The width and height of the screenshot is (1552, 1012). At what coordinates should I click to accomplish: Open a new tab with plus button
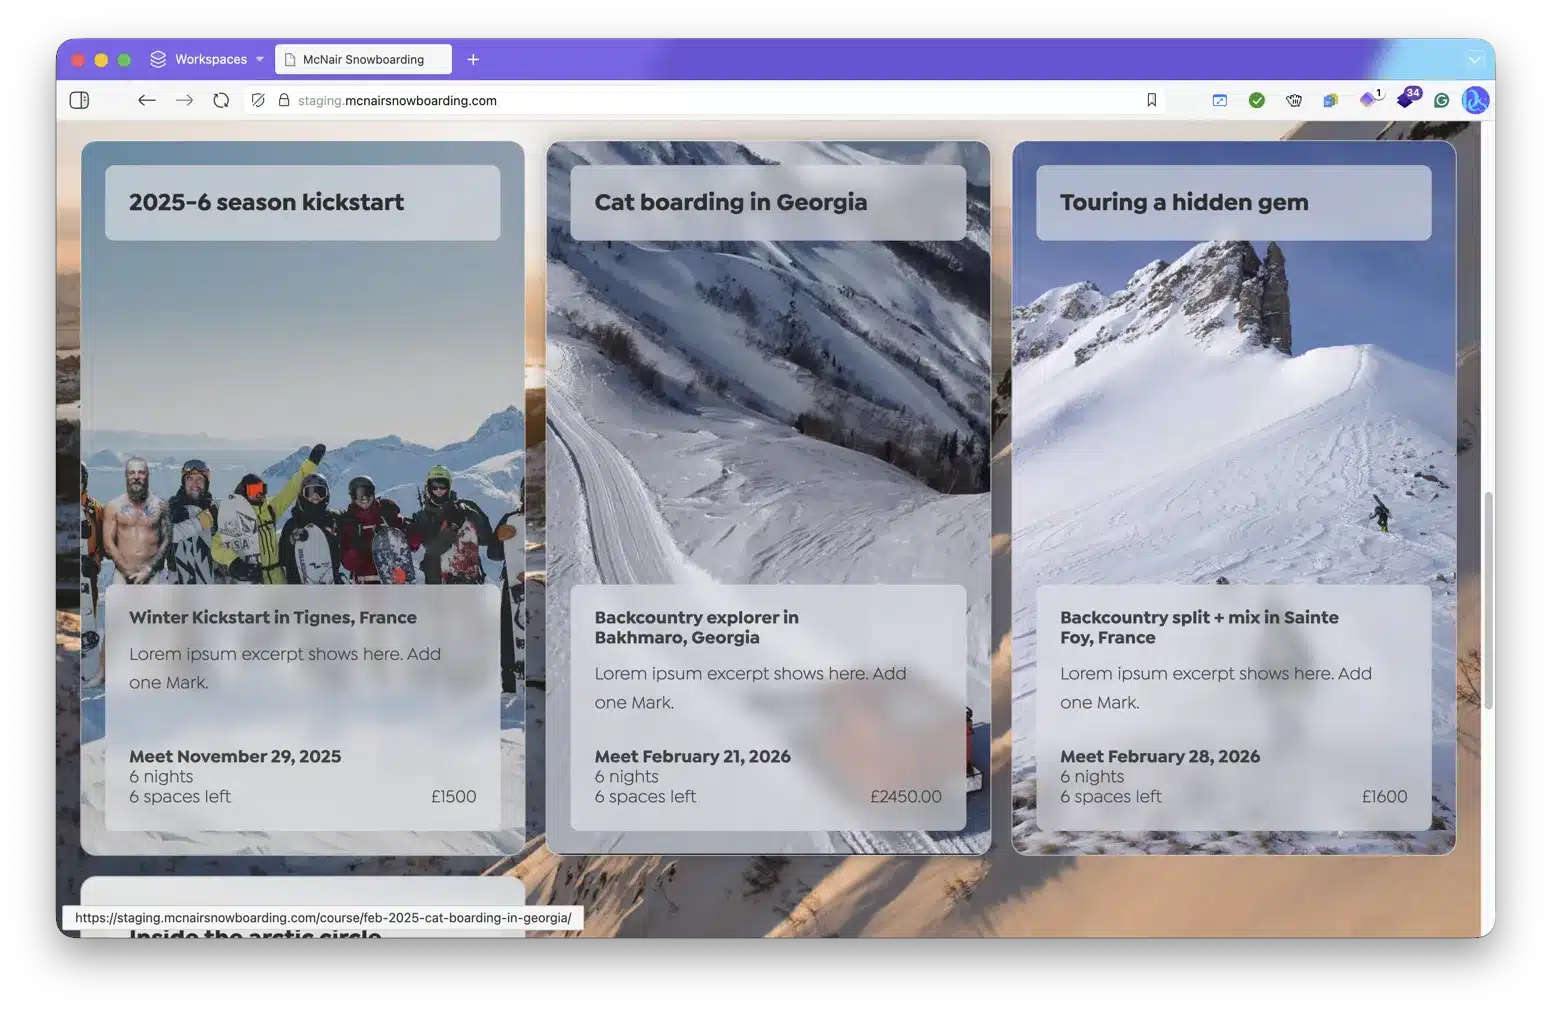coord(473,59)
